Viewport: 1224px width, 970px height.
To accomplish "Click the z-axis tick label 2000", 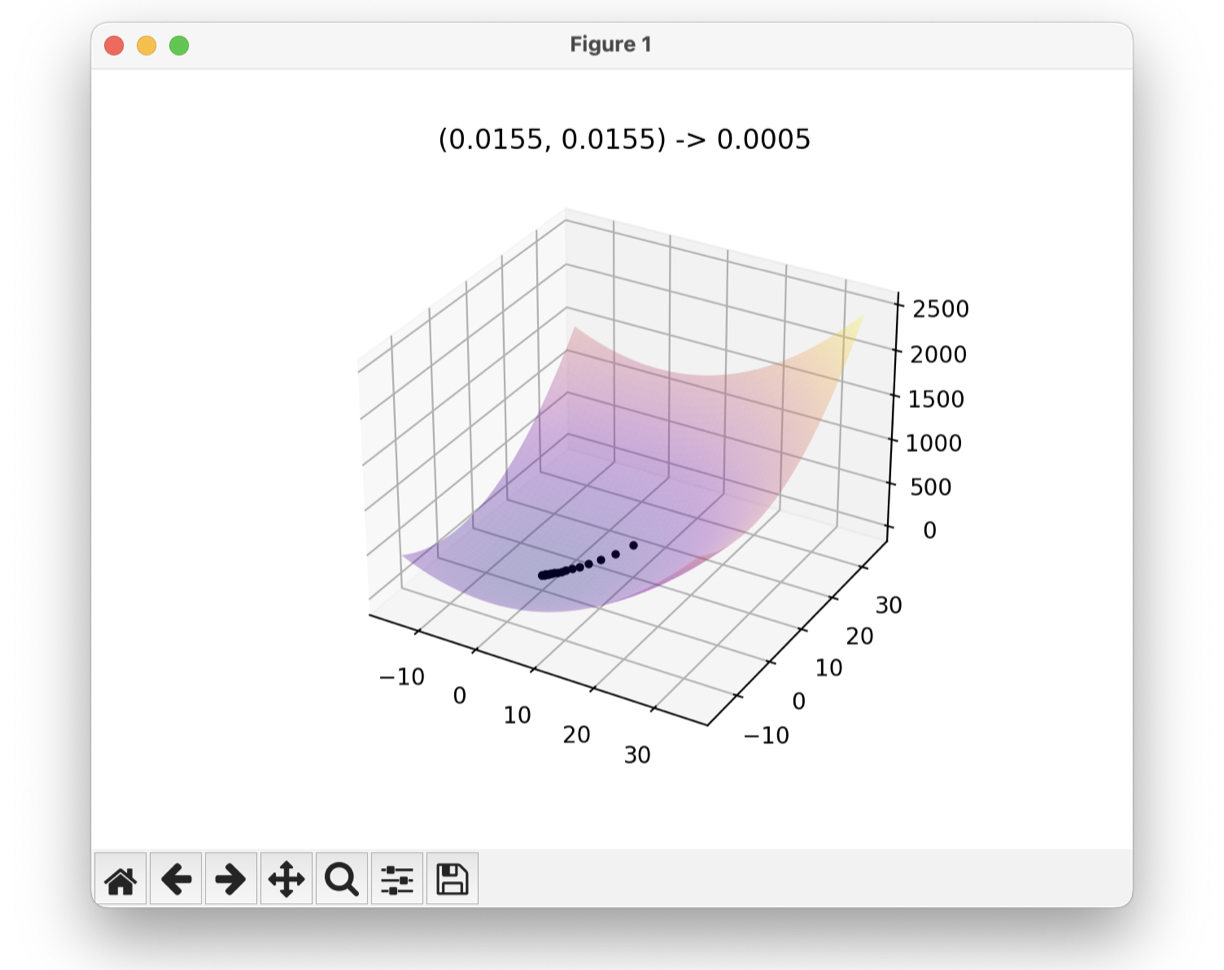I will pyautogui.click(x=937, y=354).
